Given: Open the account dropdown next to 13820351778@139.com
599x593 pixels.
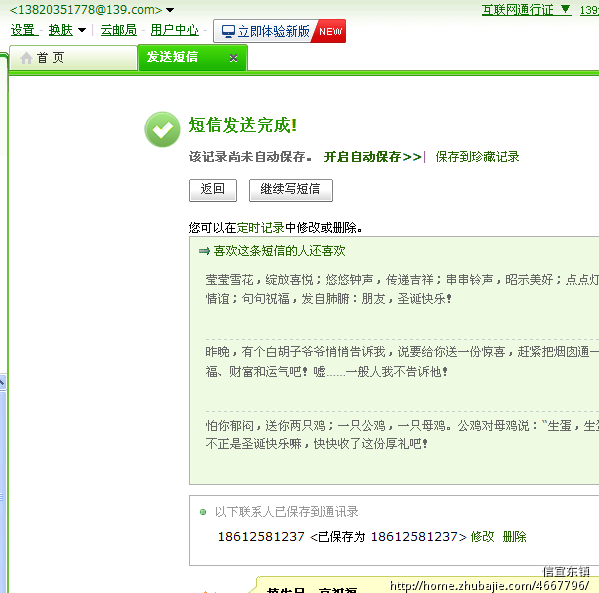Looking at the screenshot, I should 170,10.
